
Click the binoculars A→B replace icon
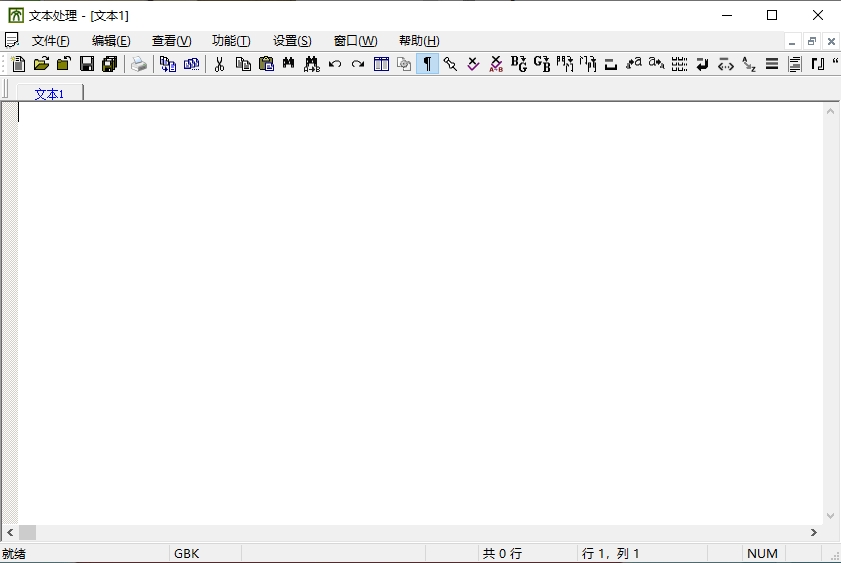(312, 64)
